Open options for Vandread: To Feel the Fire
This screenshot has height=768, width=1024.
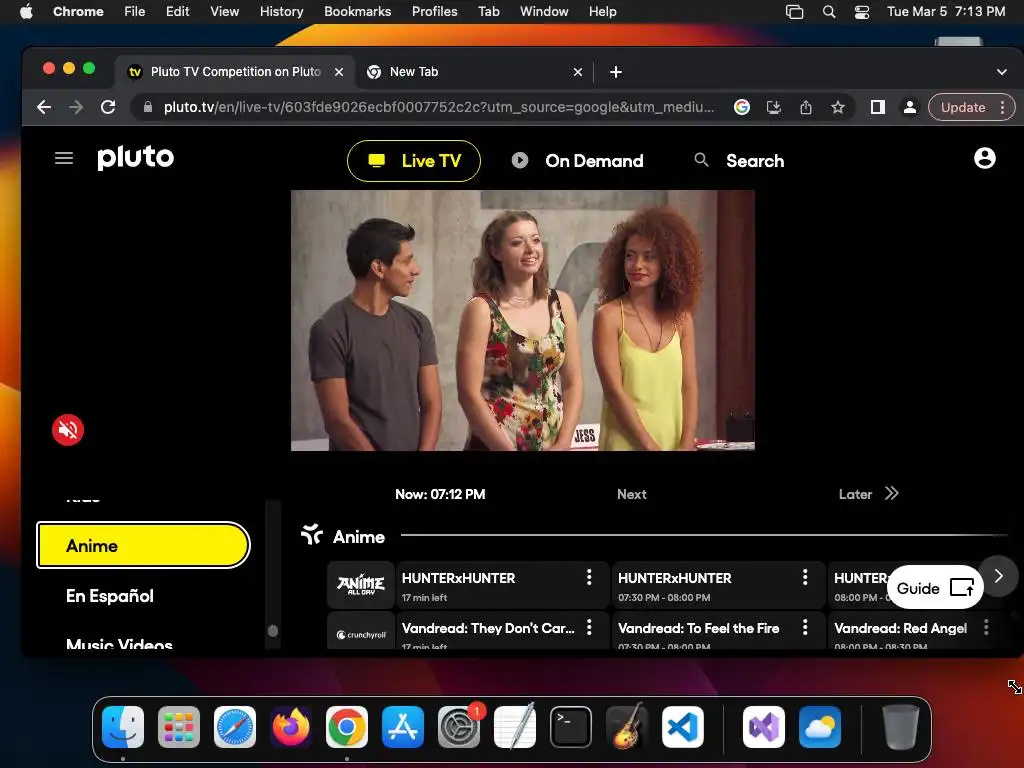(x=805, y=627)
